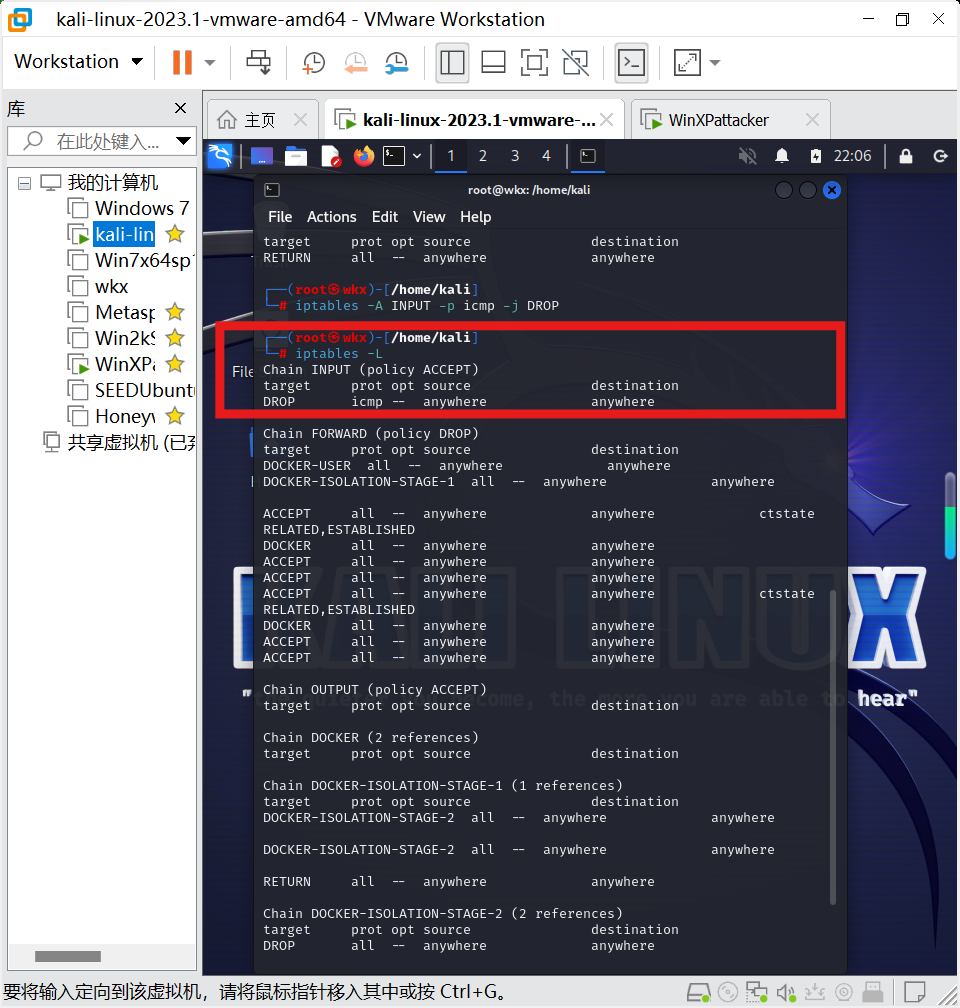Screen dimensions: 960x1008
Task: Open notifications bell in Kali panel
Action: click(x=782, y=156)
